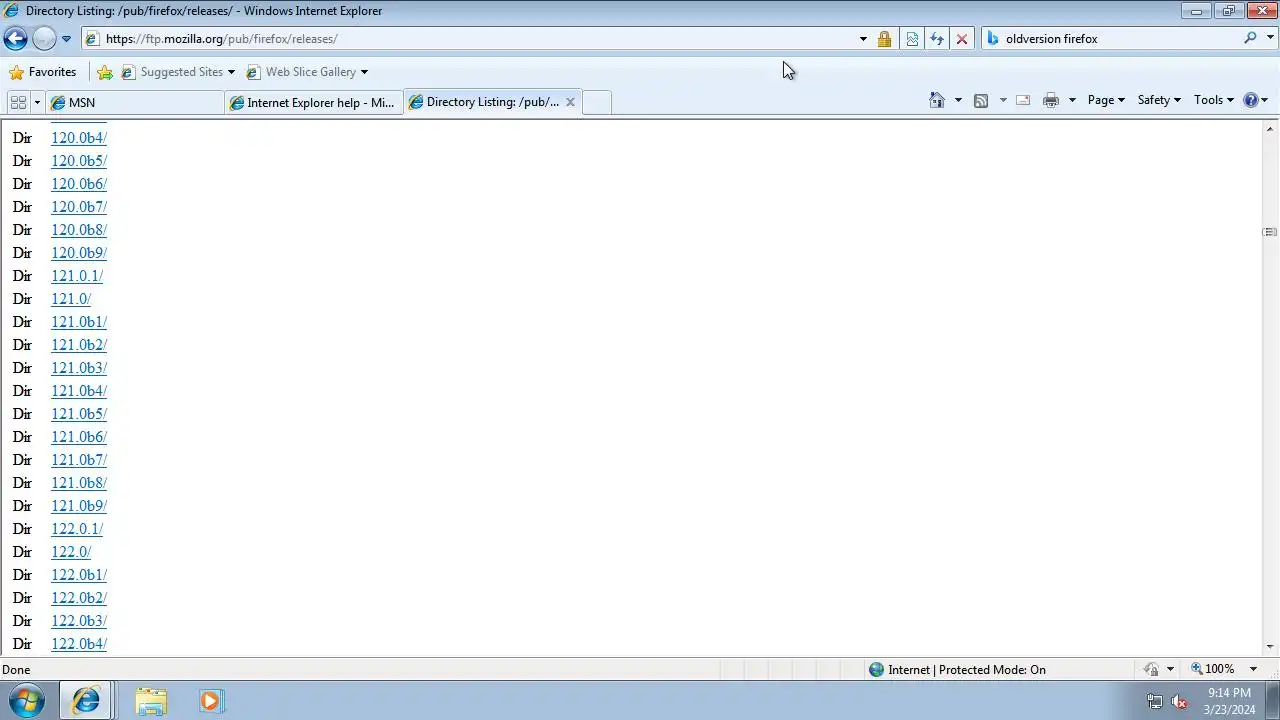Open the Help question mark menu
This screenshot has width=1280, height=720.
[x=1255, y=100]
